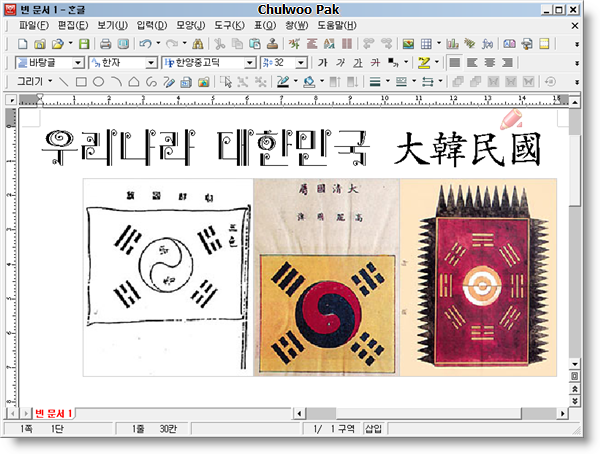Select the ellipse drawing tool
Viewport: 600px width, 454px height.
click(99, 82)
